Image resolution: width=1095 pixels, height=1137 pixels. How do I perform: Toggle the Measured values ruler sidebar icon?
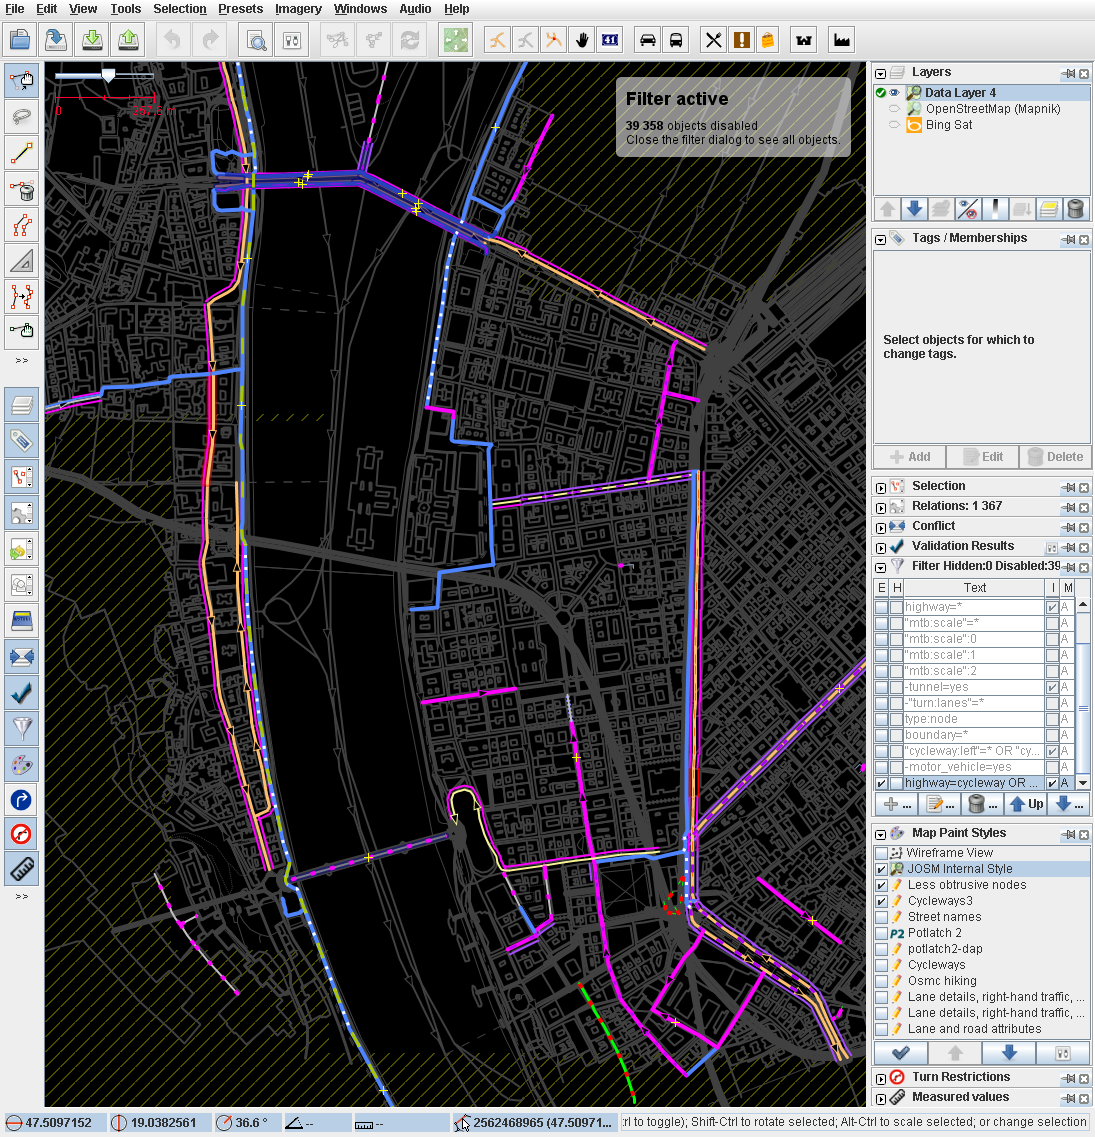coord(22,869)
